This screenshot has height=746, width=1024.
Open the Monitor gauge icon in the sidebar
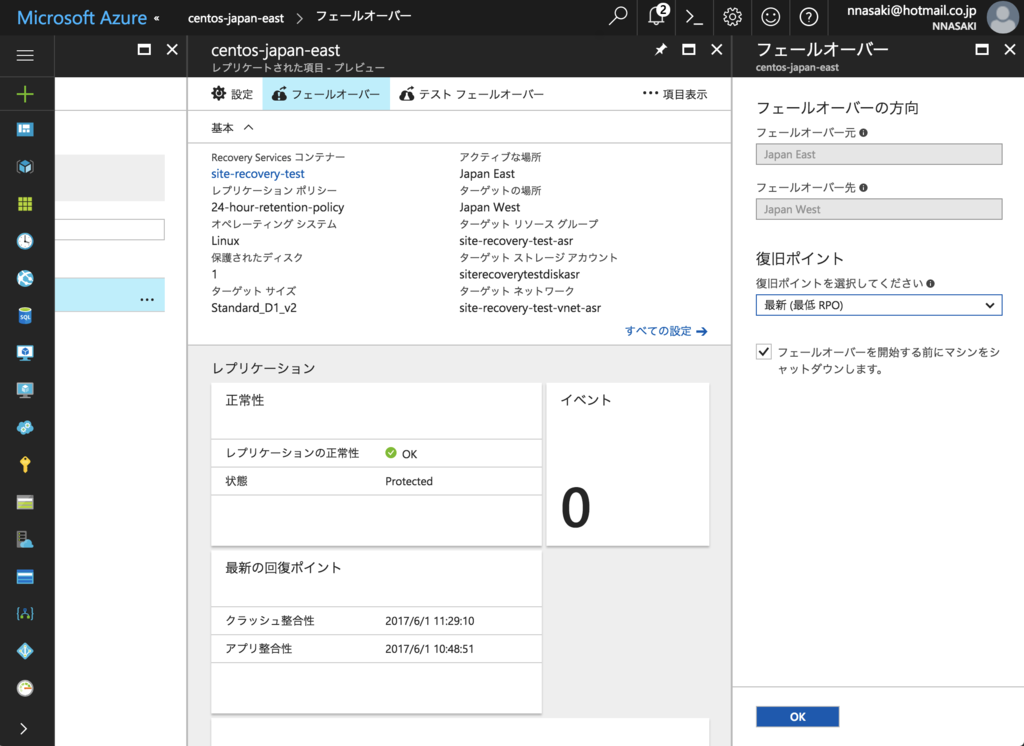pos(25,688)
